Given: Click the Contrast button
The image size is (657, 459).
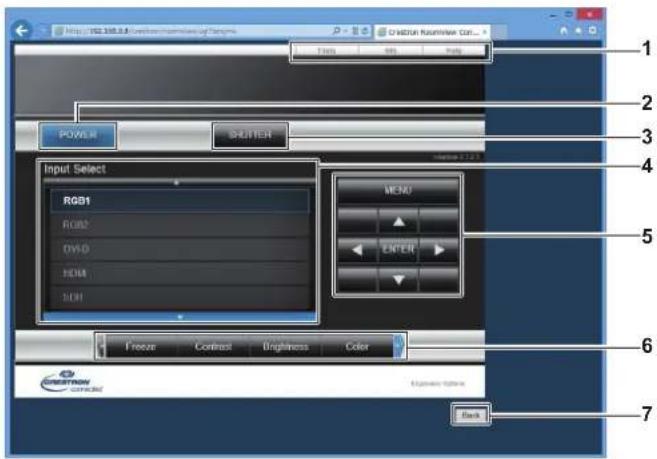Looking at the screenshot, I should coord(213,347).
